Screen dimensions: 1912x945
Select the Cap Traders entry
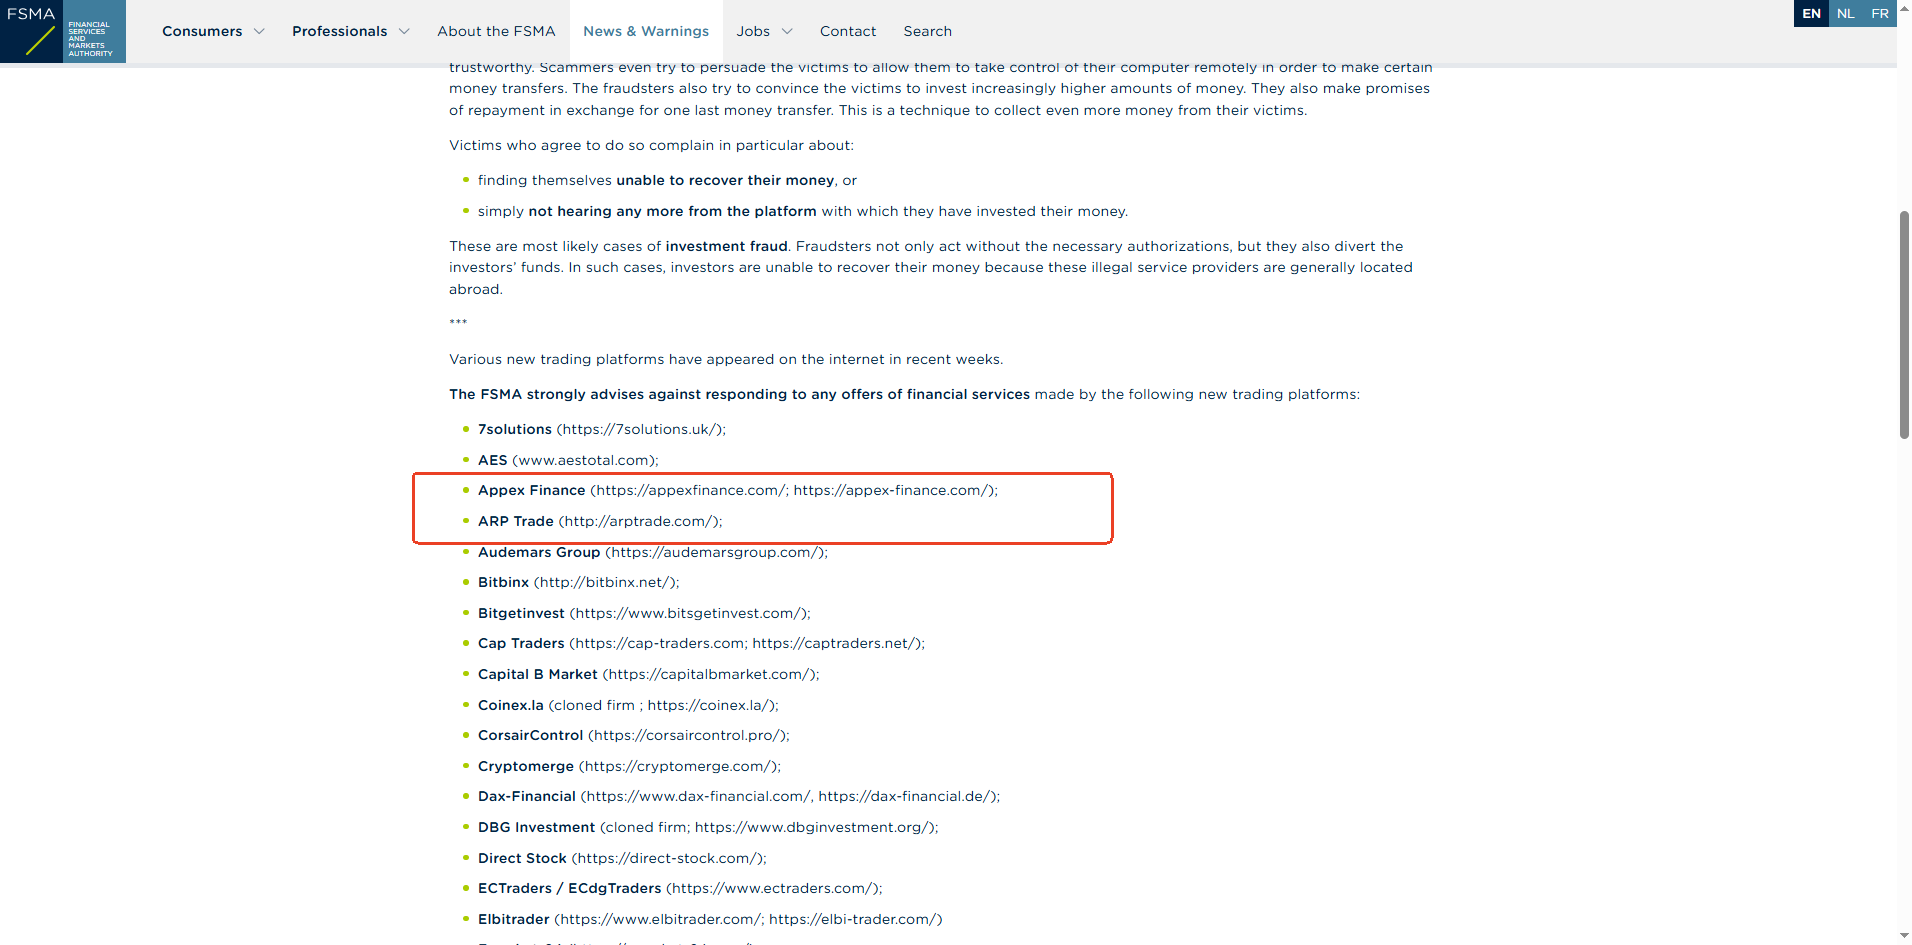point(701,643)
